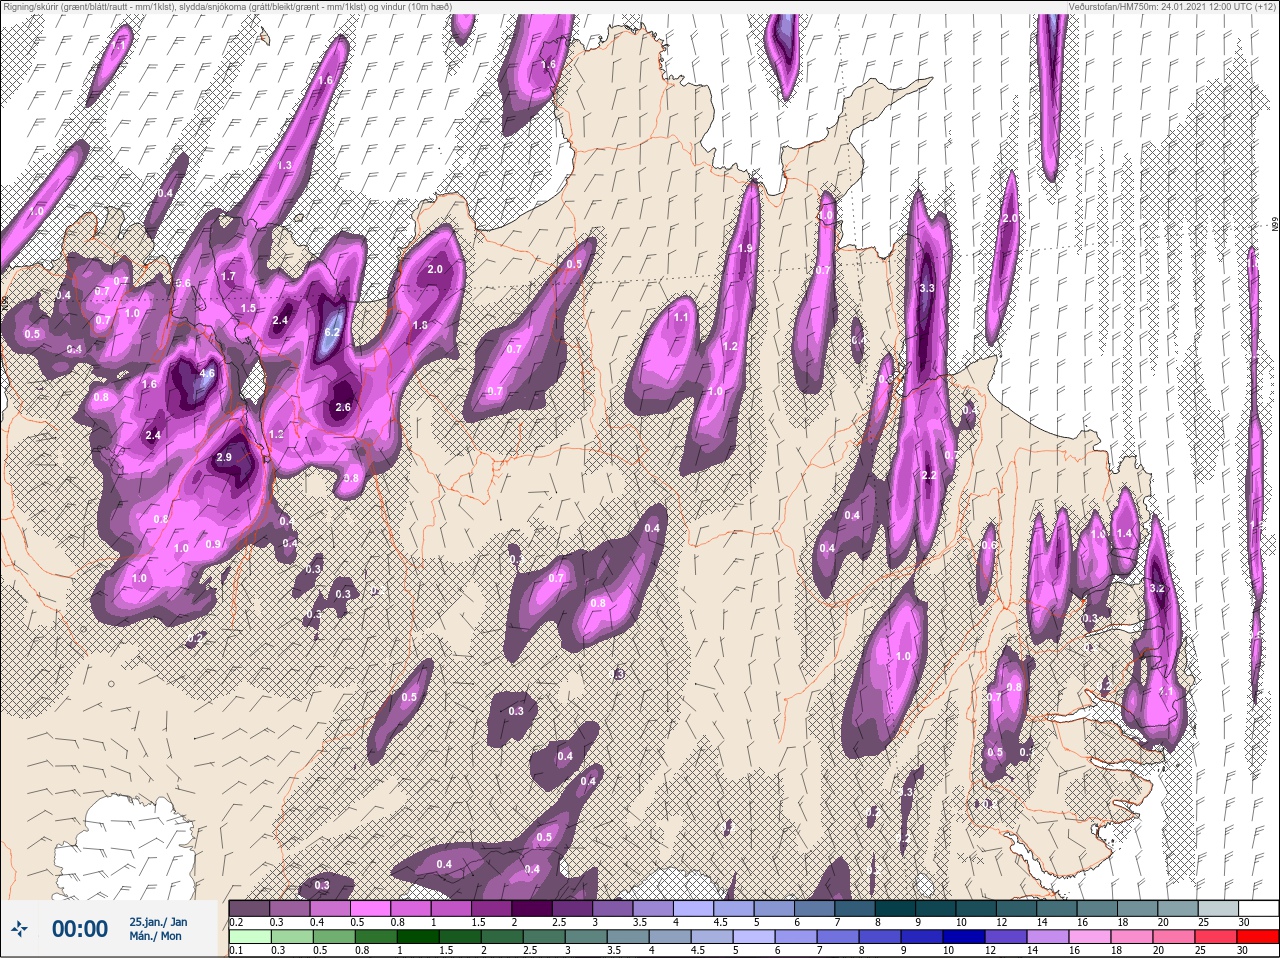This screenshot has width=1280, height=958.
Task: Click the 3.2 precipitation value on the map
Action: click(1158, 588)
